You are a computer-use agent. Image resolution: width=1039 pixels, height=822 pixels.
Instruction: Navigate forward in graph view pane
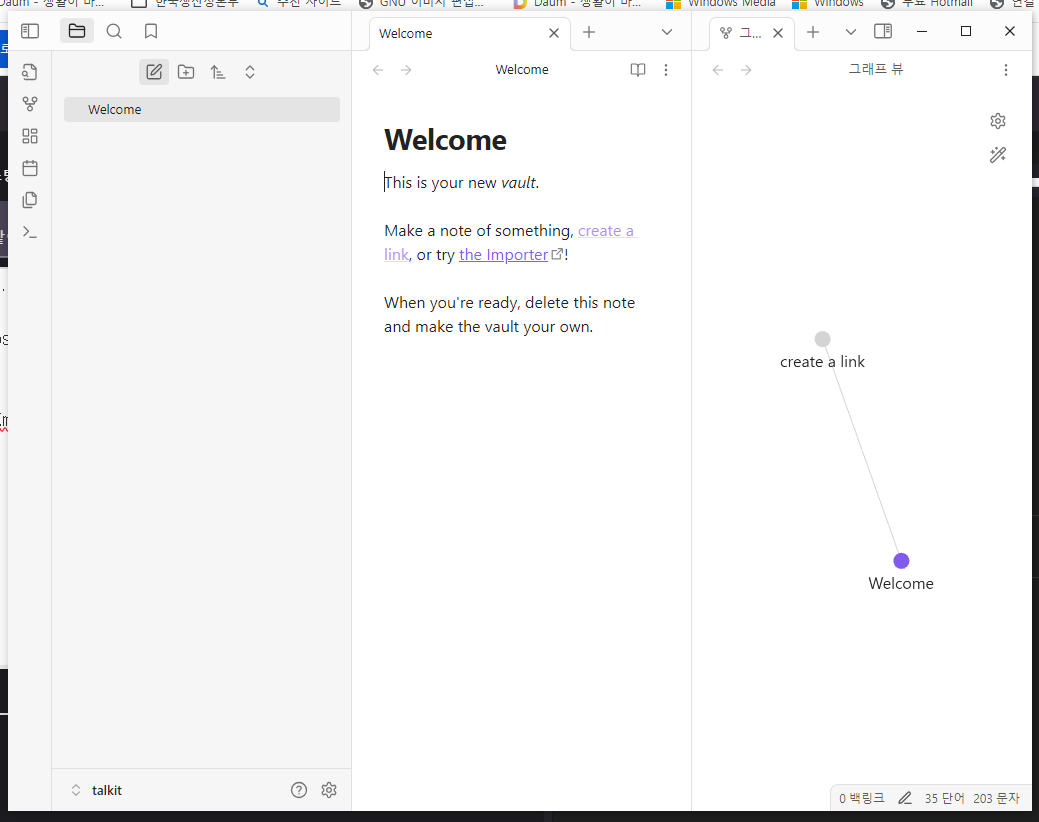pyautogui.click(x=746, y=70)
